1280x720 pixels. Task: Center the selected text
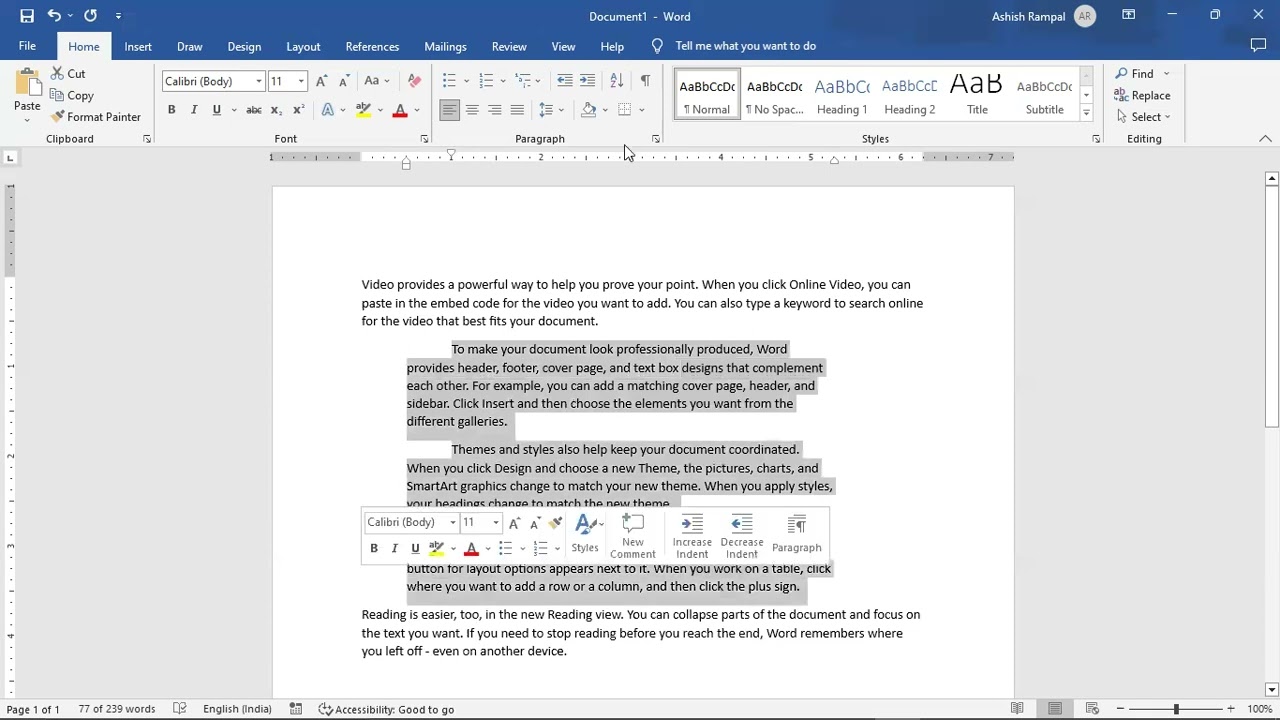472,110
